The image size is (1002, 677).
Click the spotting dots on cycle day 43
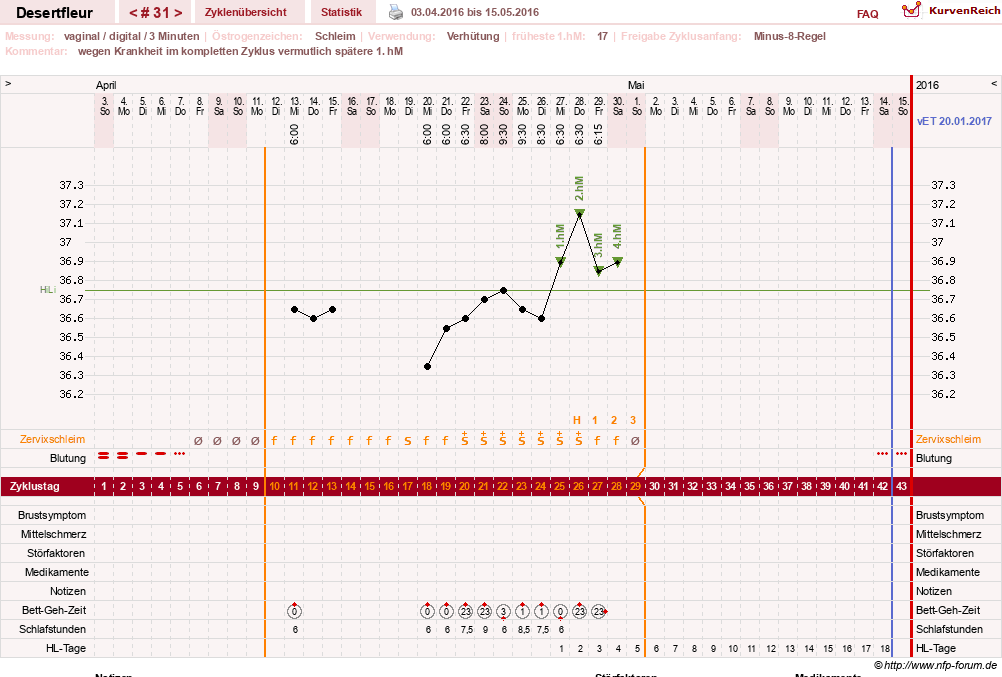click(902, 454)
